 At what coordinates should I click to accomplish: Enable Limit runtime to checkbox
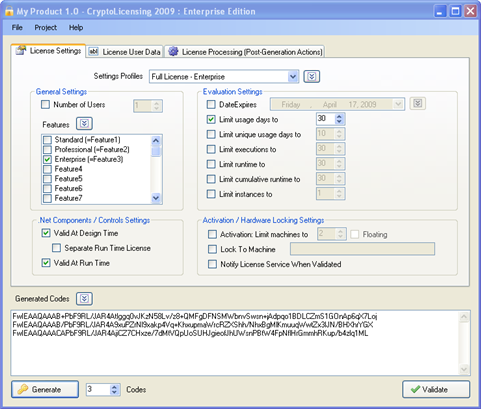[x=211, y=164]
